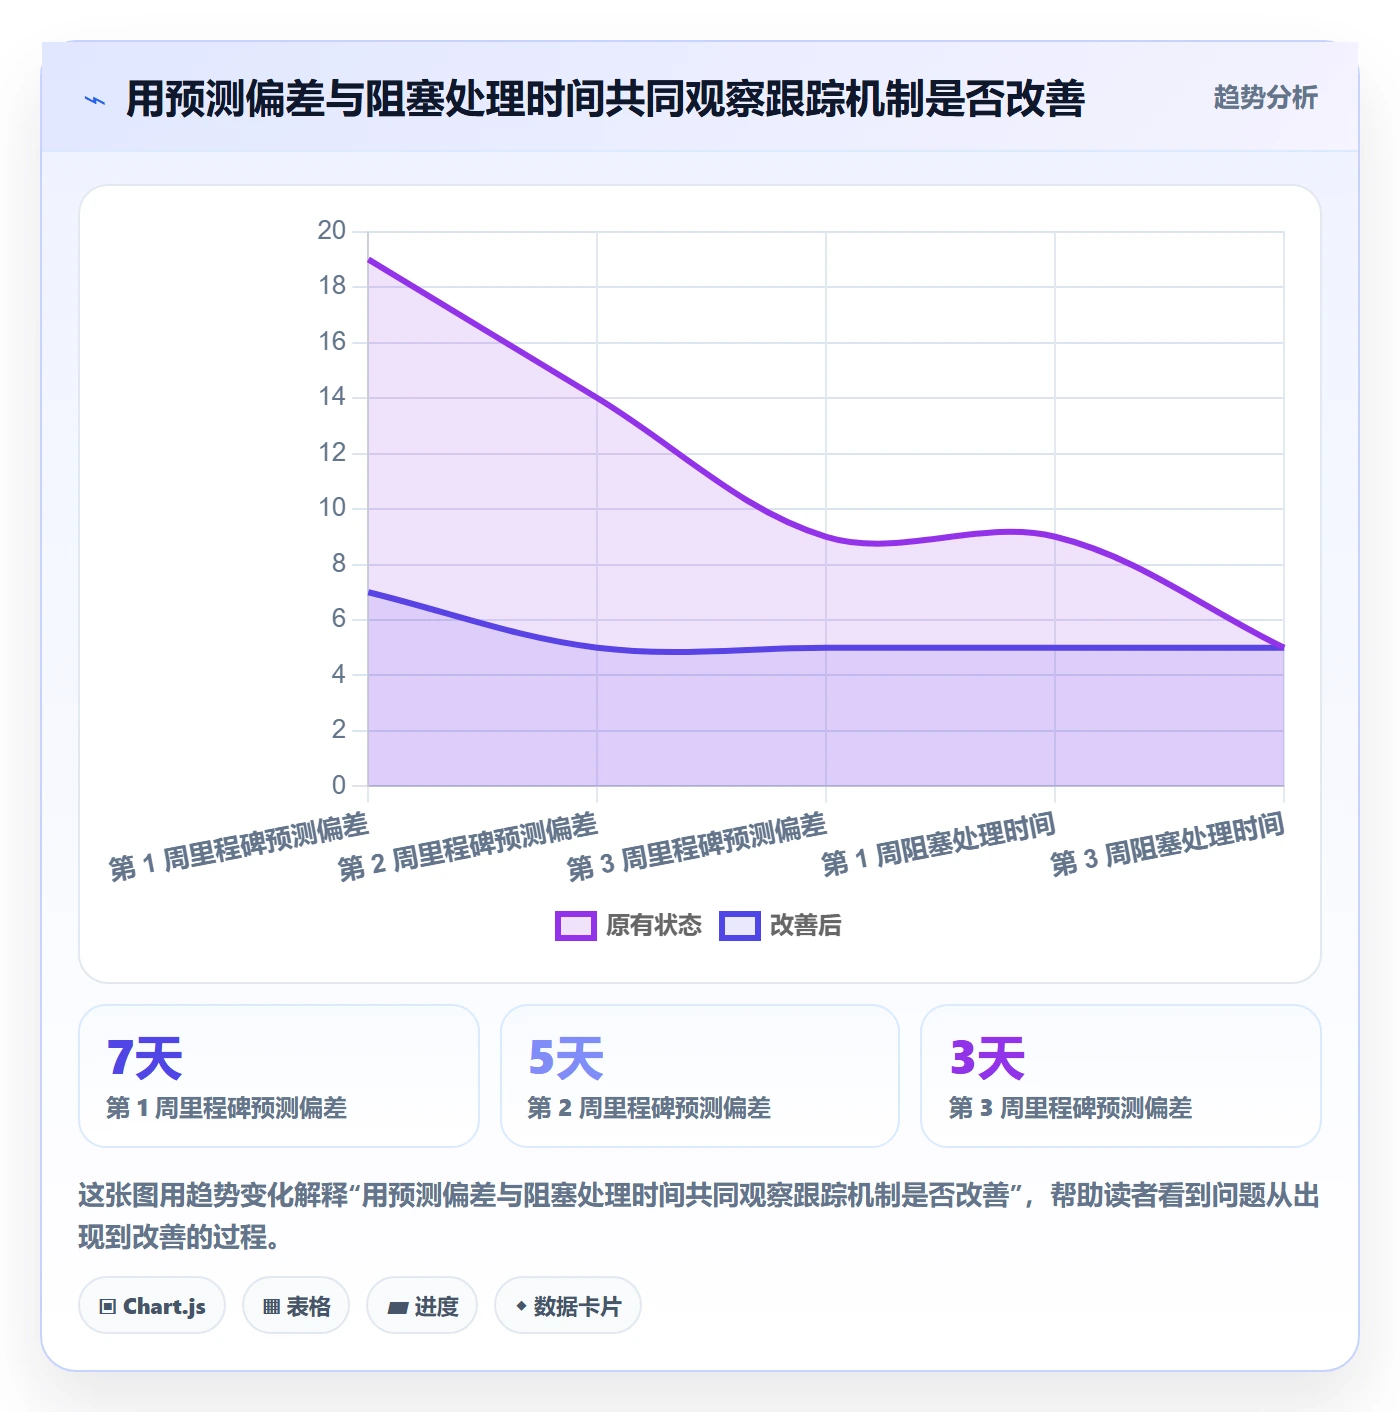This screenshot has height=1412, width=1400.
Task: Select the Chart.js tag
Action: click(x=152, y=1306)
